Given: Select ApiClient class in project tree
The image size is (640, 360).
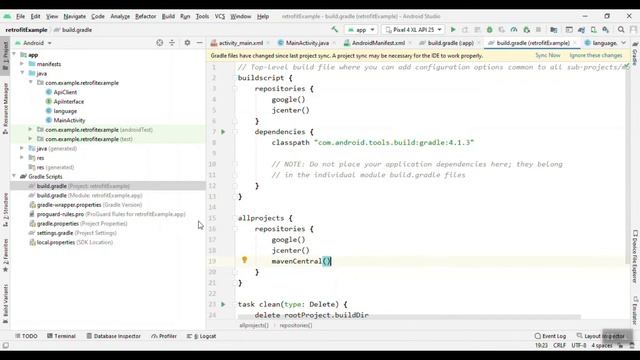Looking at the screenshot, I should (x=65, y=92).
